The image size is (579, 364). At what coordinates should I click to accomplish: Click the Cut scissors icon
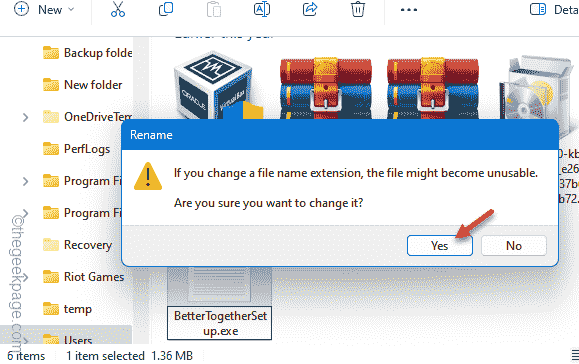[x=118, y=10]
